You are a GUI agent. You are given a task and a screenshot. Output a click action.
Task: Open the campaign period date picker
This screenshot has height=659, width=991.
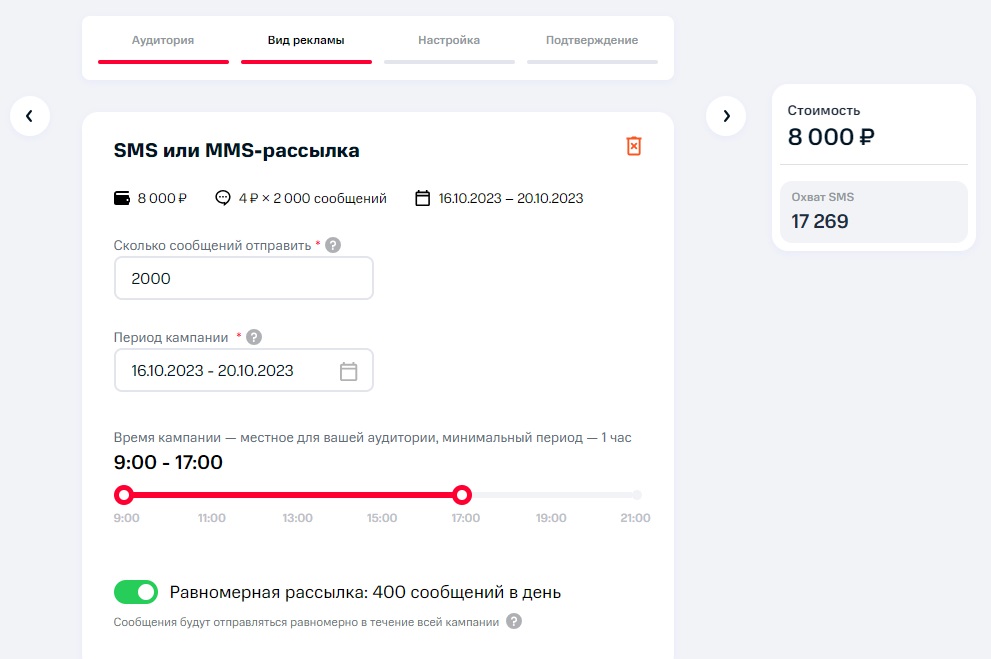244,370
